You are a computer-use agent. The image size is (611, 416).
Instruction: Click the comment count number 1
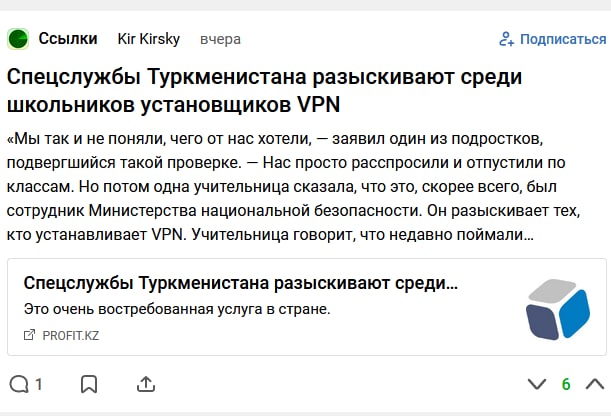click(39, 384)
